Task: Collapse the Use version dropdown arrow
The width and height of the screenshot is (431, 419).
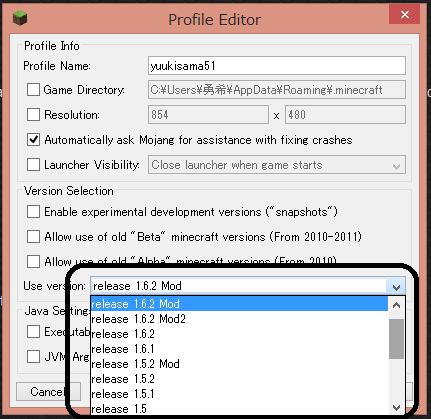Action: 396,286
